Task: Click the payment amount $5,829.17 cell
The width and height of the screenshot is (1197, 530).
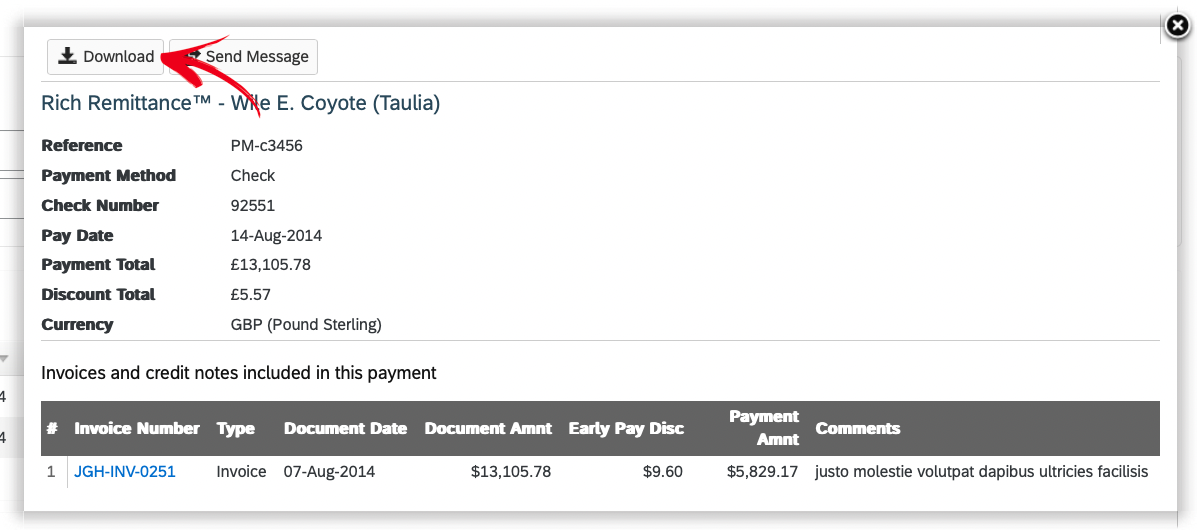Action: click(763, 472)
